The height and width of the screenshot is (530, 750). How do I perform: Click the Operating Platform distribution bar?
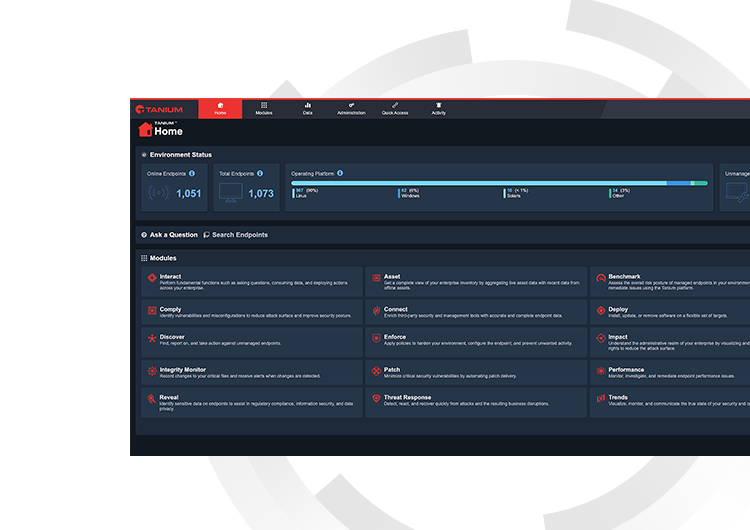(499, 183)
